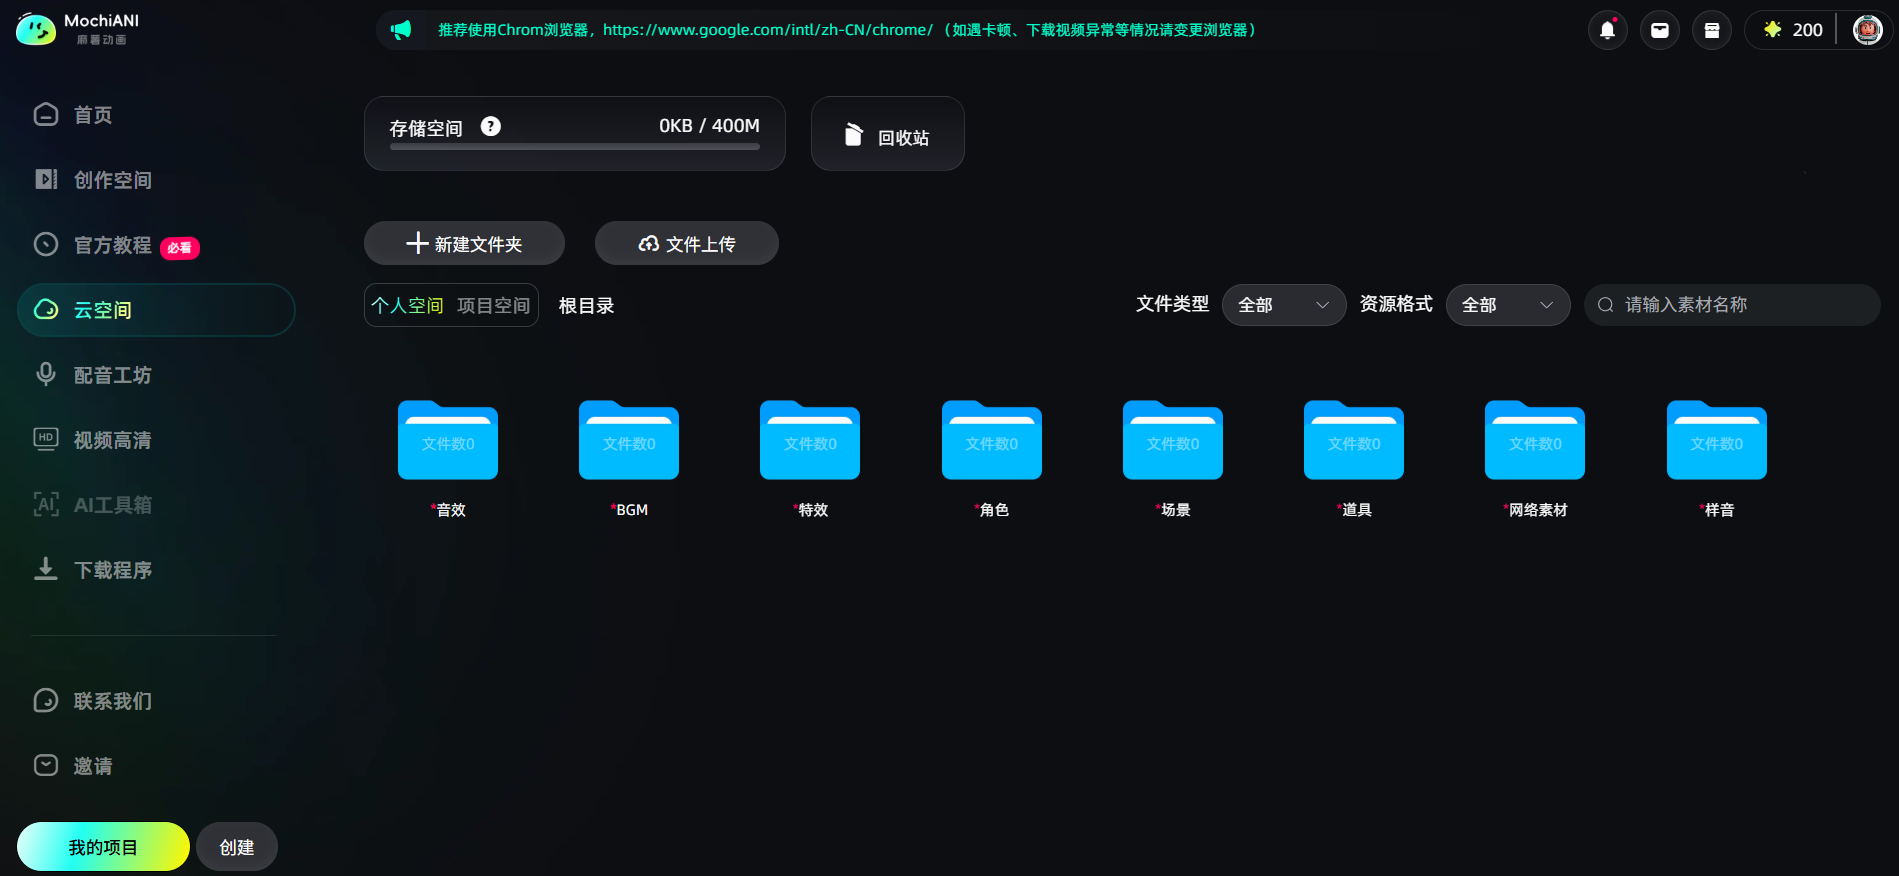Switch to the 项目空间 tab
The height and width of the screenshot is (876, 1899).
[x=493, y=305]
